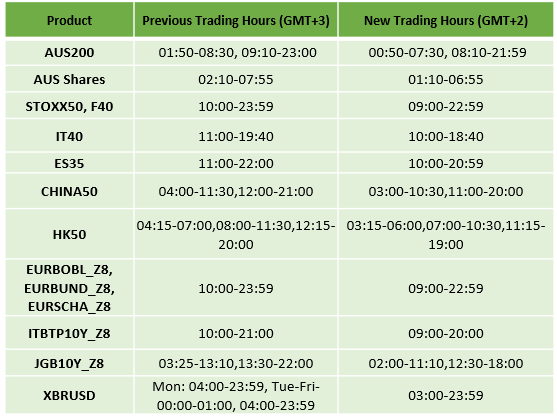
Task: Click the Product column header
Action: pos(69,20)
